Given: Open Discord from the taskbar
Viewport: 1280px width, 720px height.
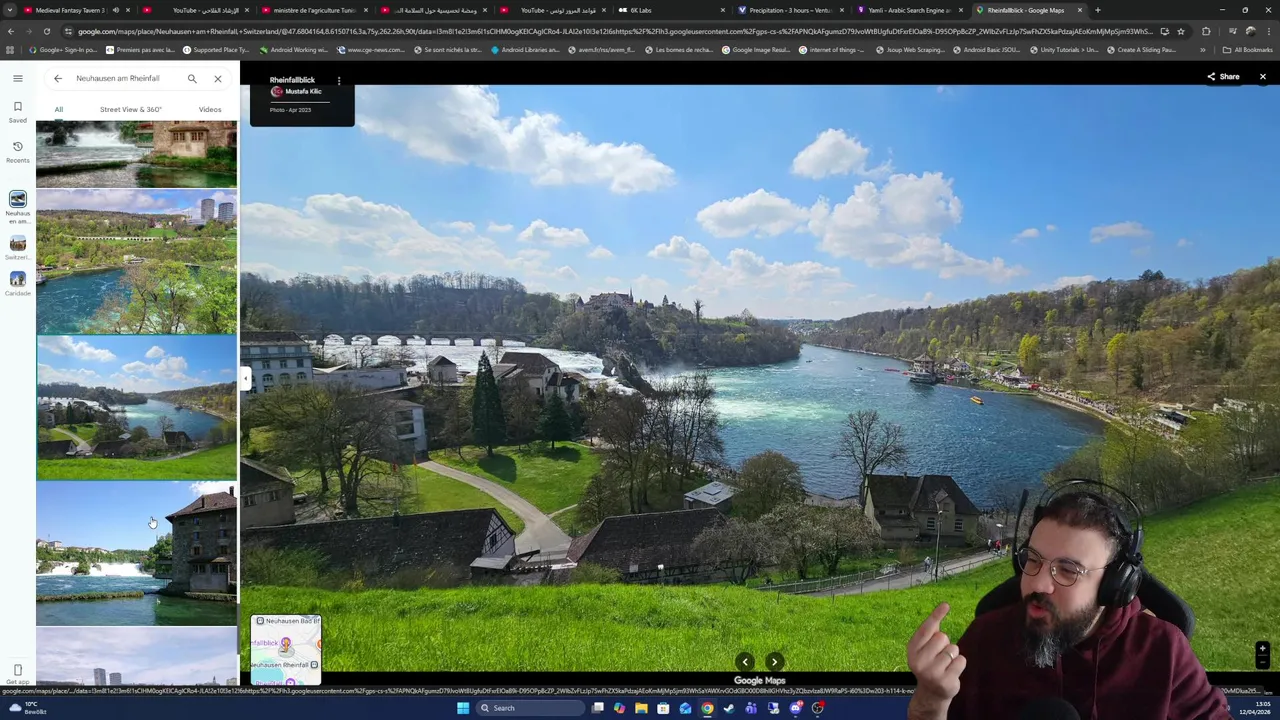Looking at the screenshot, I should click(x=795, y=708).
